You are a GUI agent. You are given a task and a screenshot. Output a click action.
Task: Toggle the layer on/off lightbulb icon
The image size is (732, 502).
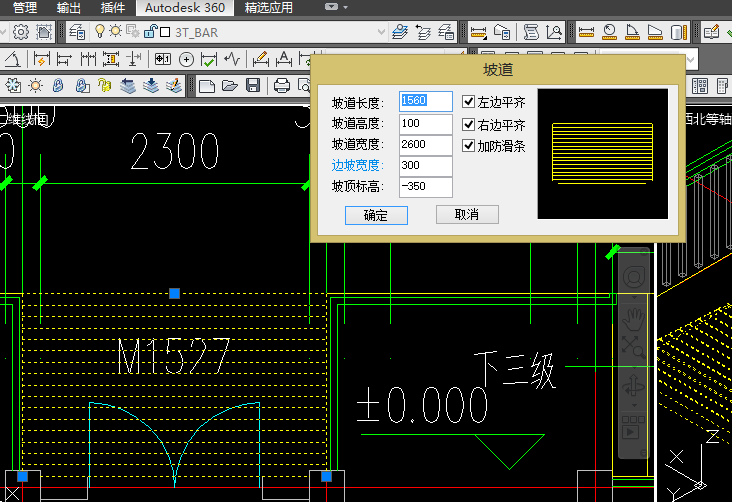click(99, 31)
